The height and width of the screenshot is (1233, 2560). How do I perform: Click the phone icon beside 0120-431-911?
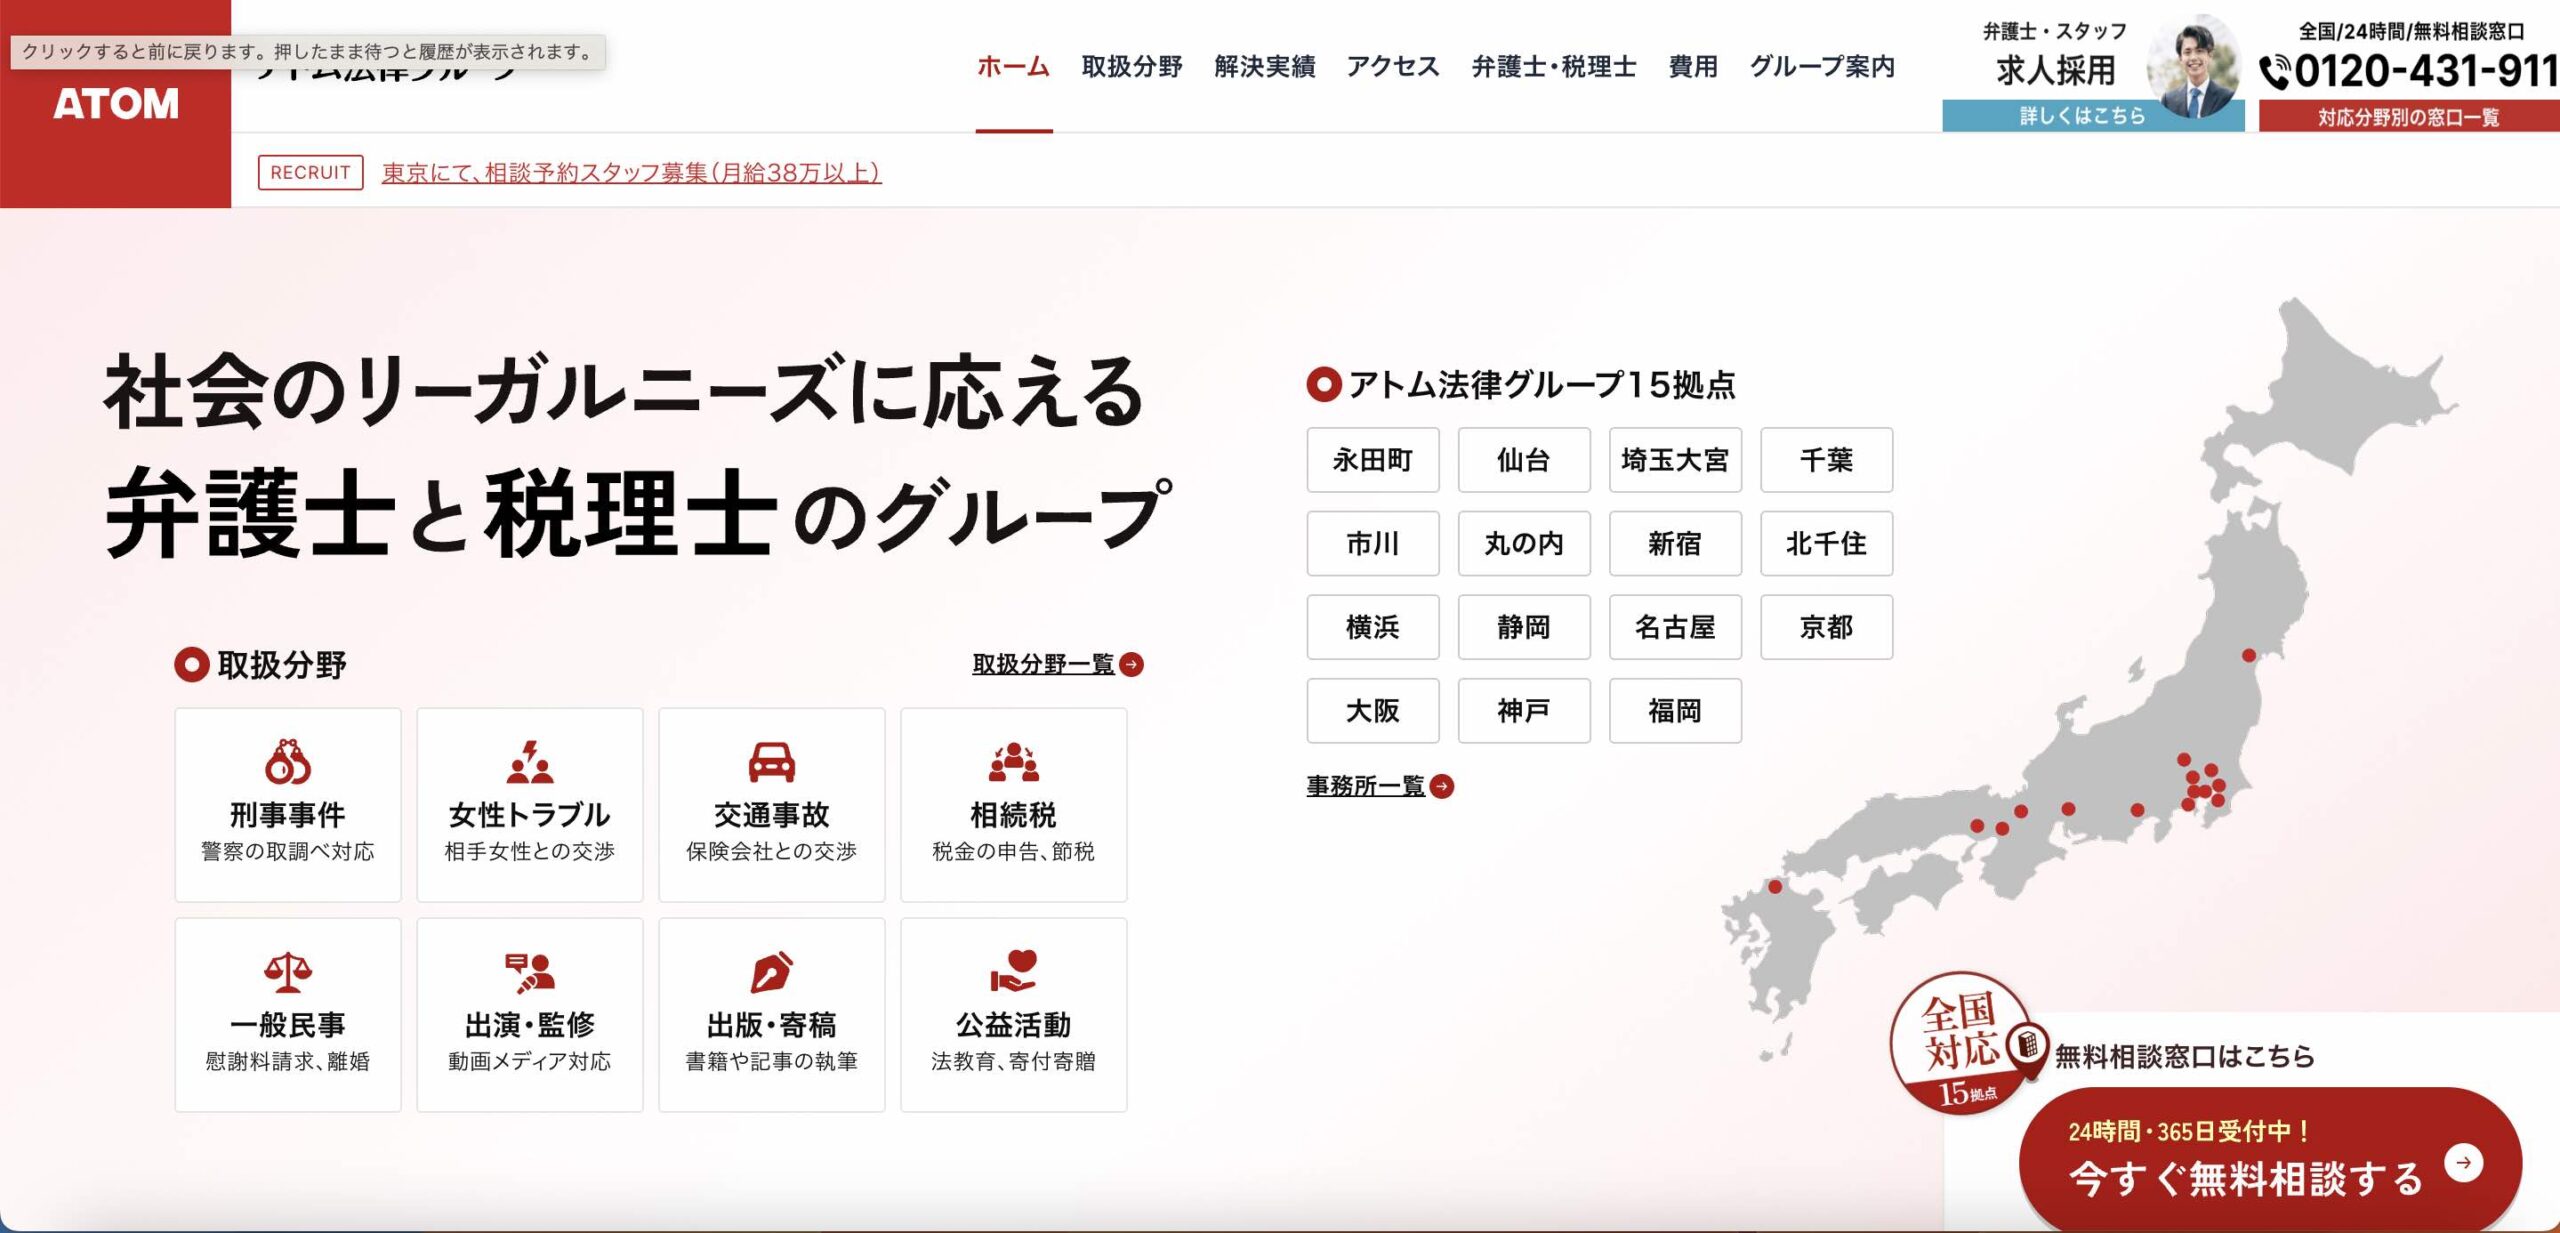2274,72
